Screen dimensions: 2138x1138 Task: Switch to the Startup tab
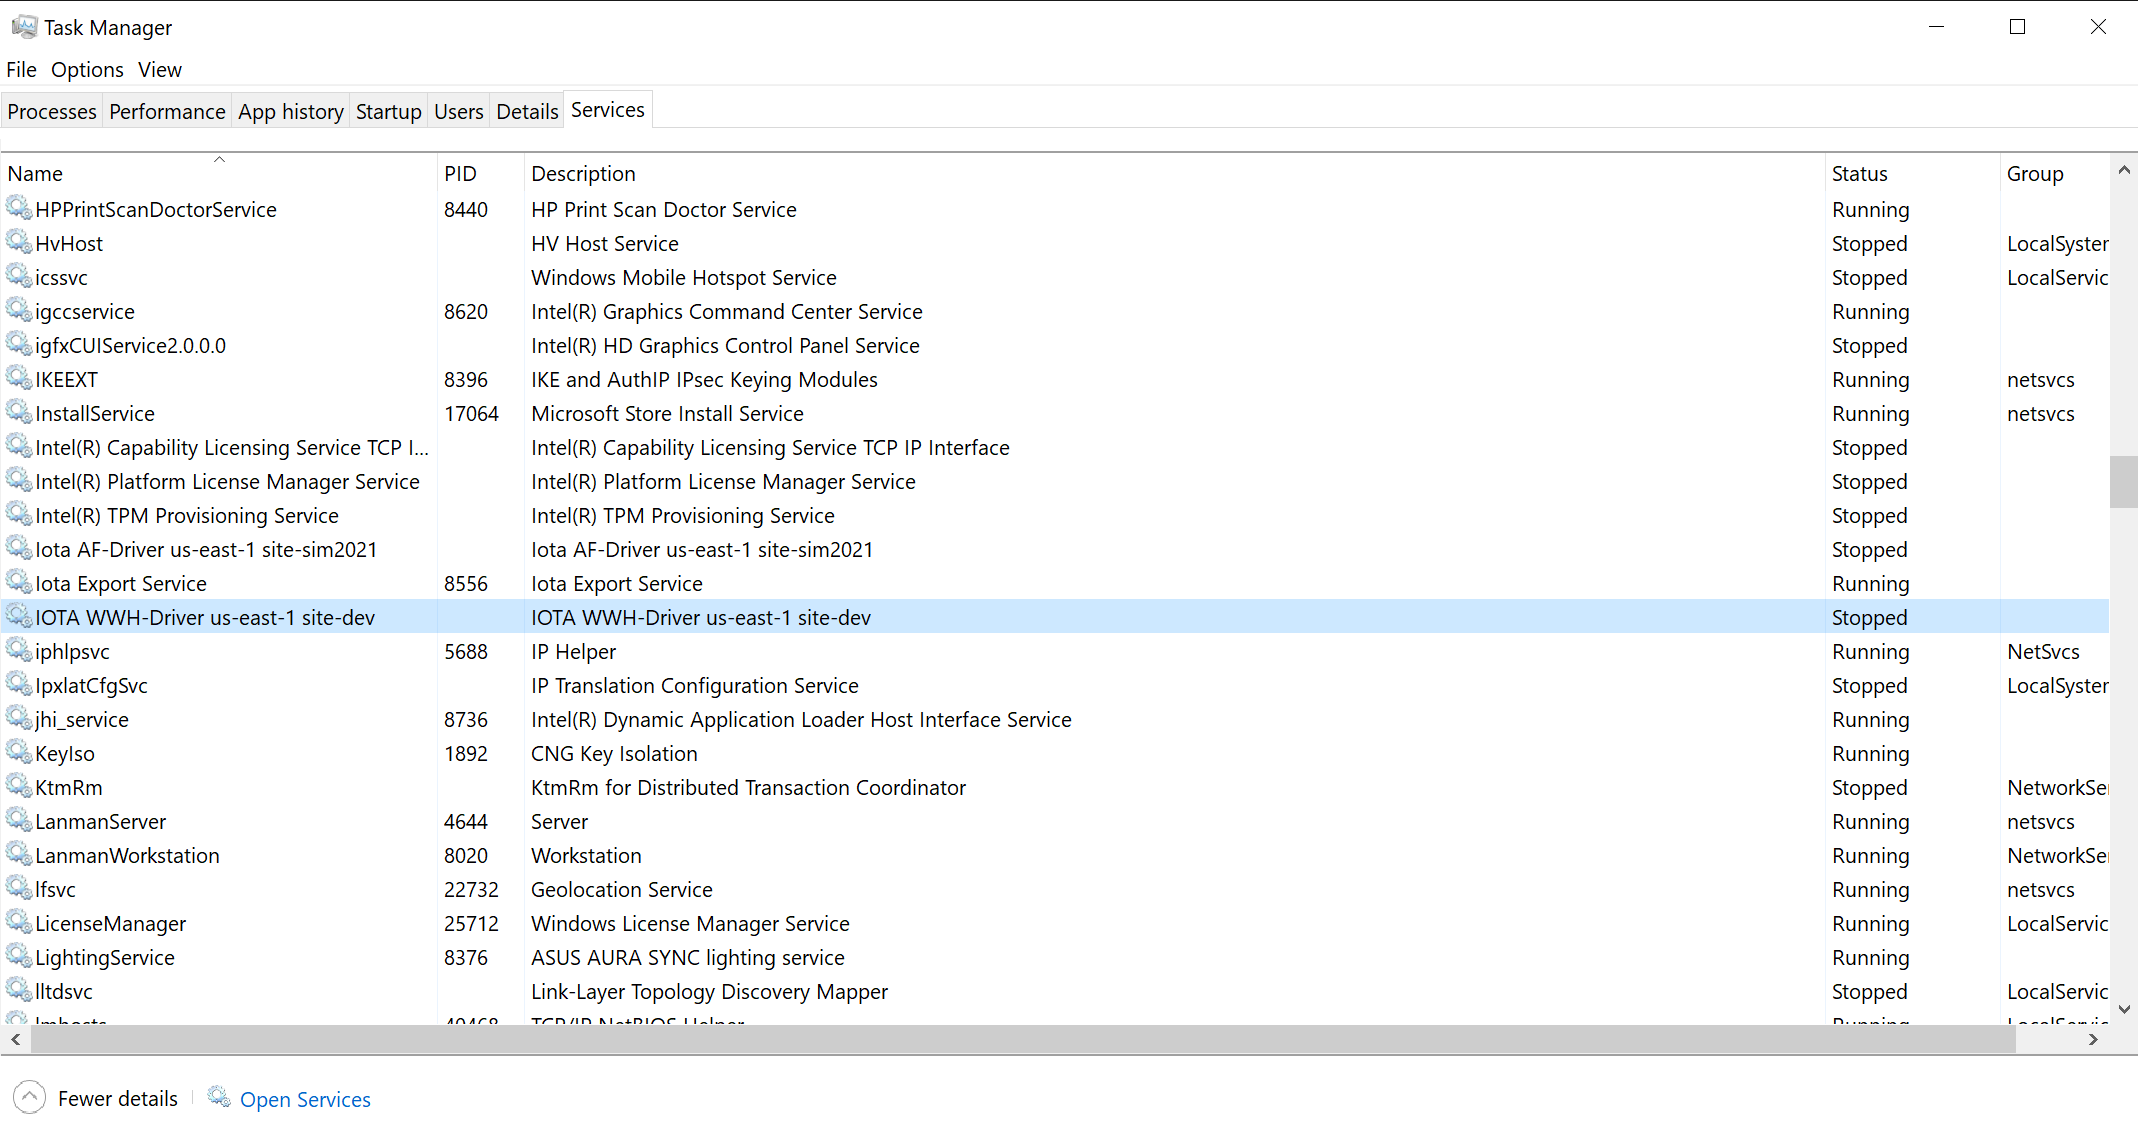(x=389, y=111)
